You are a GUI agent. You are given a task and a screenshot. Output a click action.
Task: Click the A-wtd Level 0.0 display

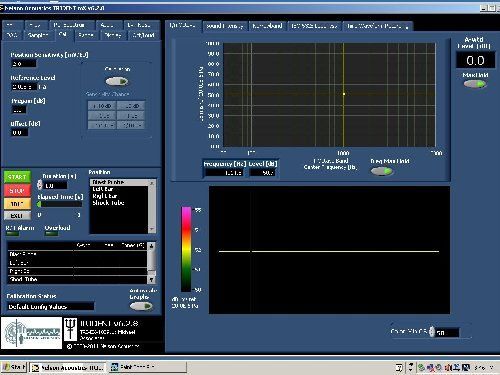click(x=475, y=60)
